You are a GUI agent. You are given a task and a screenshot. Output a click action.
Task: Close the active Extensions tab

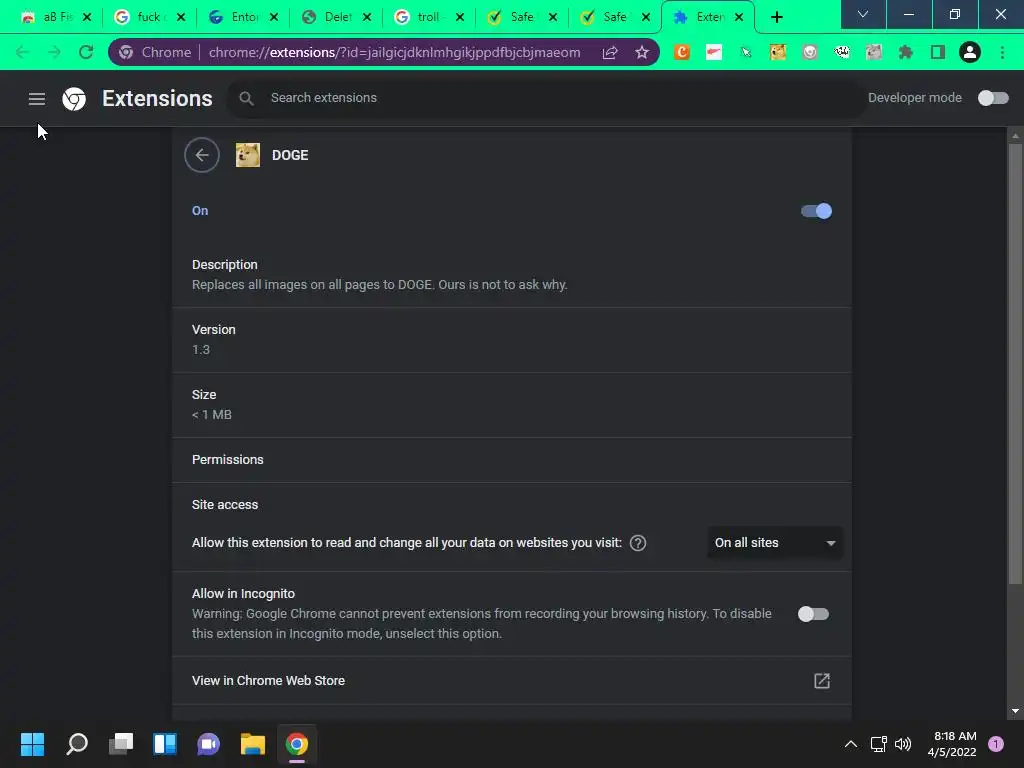click(x=739, y=18)
